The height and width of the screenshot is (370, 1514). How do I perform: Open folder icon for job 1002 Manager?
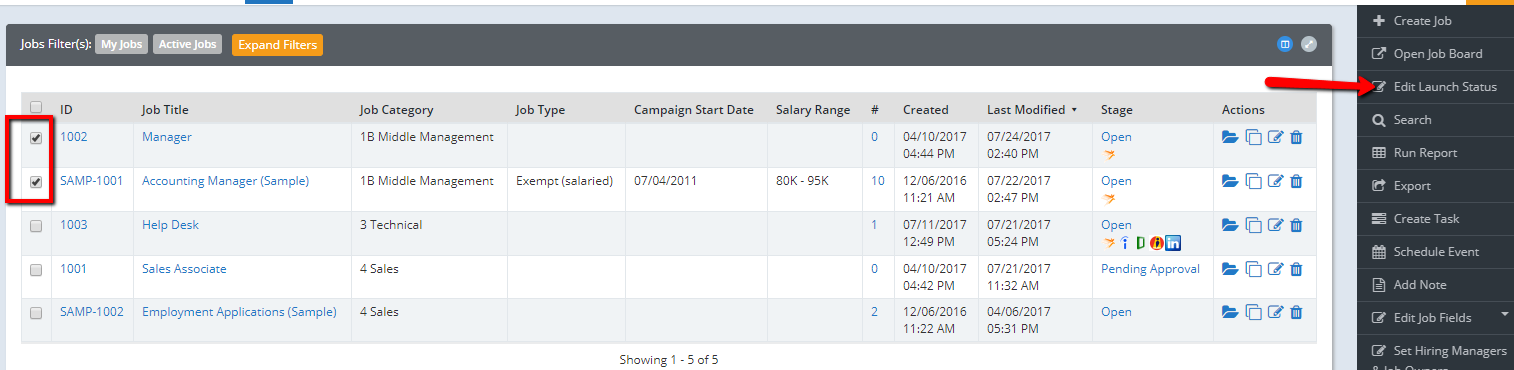click(x=1231, y=137)
